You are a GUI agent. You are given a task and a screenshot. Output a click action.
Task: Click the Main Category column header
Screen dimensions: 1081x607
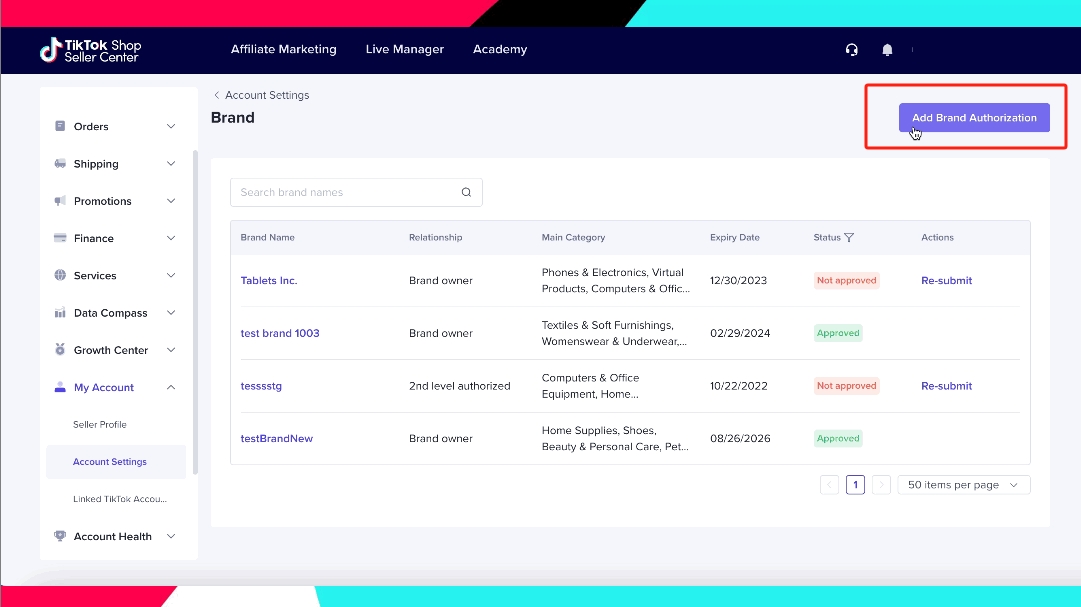coord(574,237)
